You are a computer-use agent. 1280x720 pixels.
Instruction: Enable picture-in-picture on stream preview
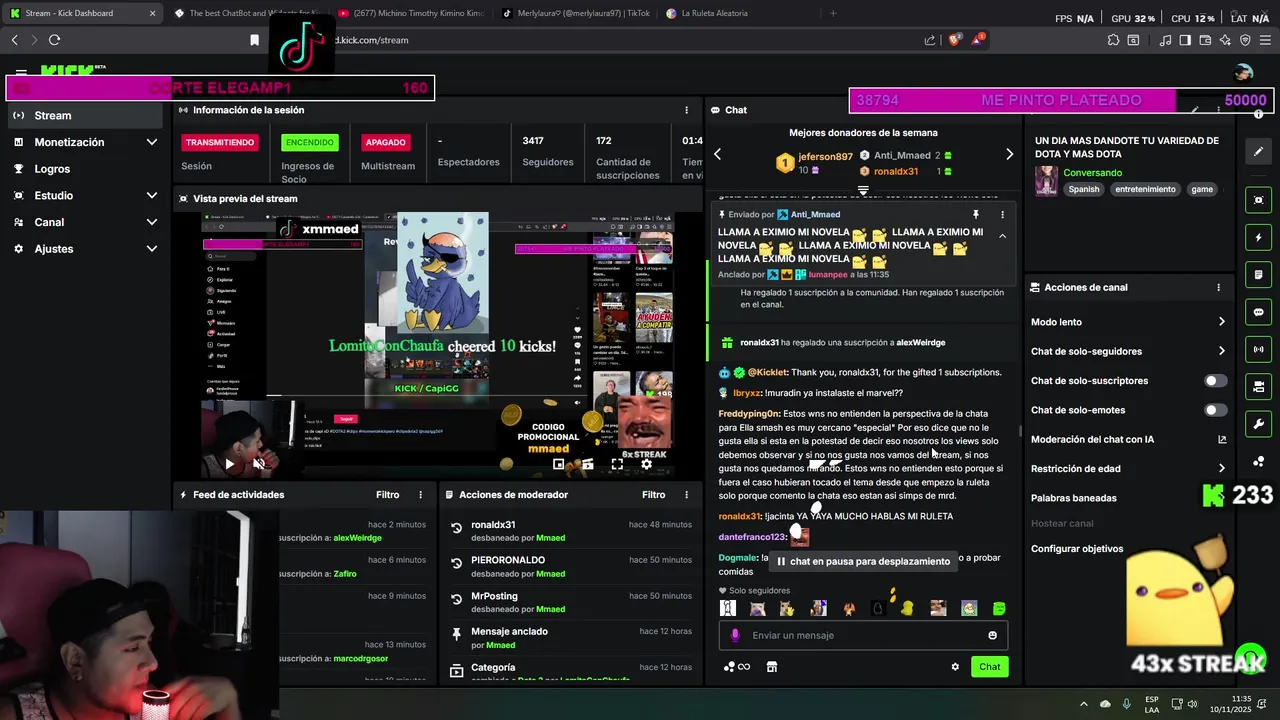point(559,464)
